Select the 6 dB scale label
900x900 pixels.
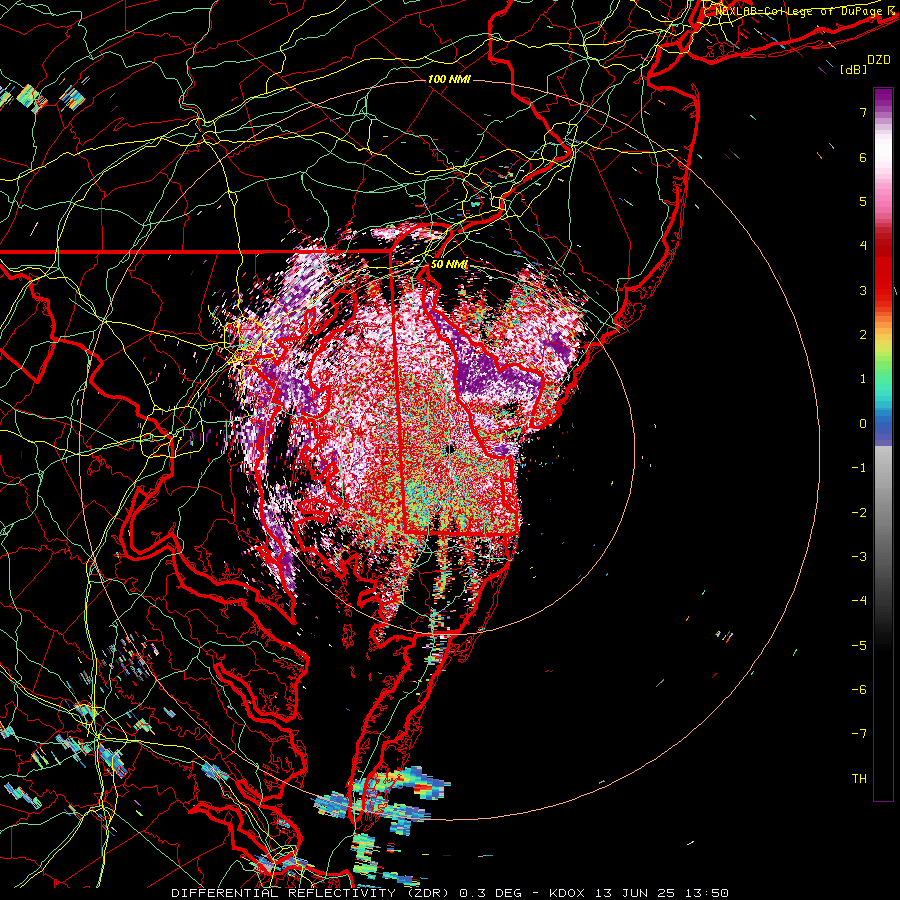[x=863, y=157]
